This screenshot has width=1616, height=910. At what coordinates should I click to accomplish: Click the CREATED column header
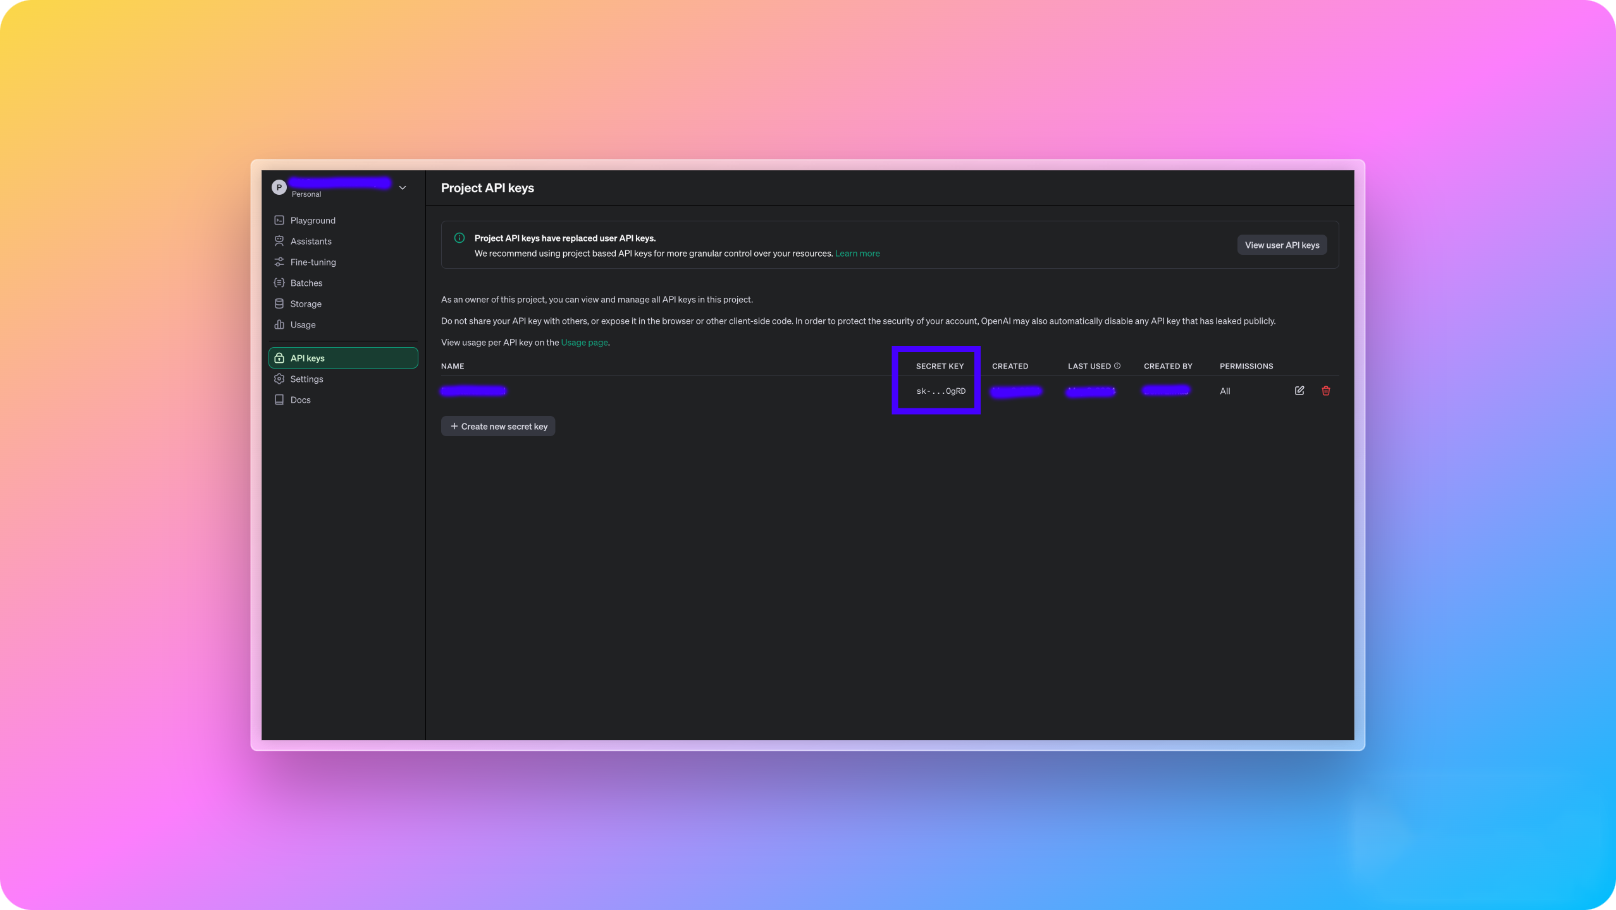coord(1010,366)
